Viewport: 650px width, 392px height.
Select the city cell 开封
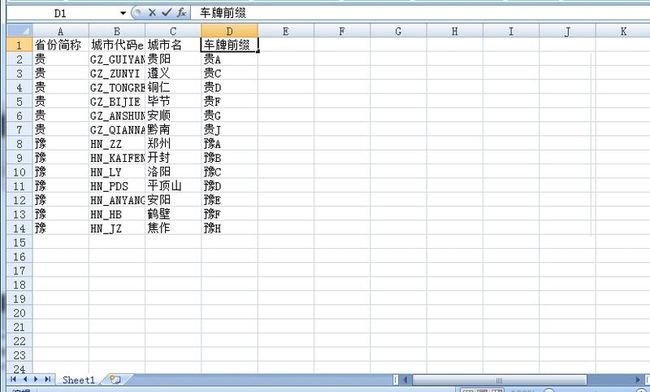click(173, 158)
